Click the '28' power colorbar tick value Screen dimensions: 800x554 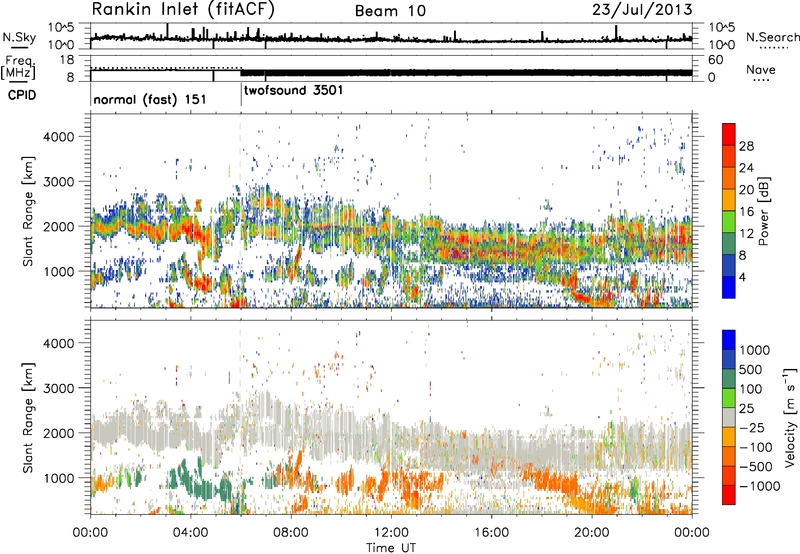(x=746, y=146)
